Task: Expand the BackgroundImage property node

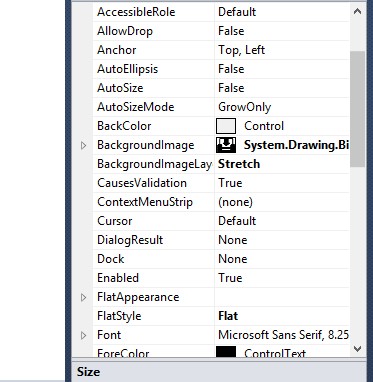Action: pyautogui.click(x=84, y=145)
